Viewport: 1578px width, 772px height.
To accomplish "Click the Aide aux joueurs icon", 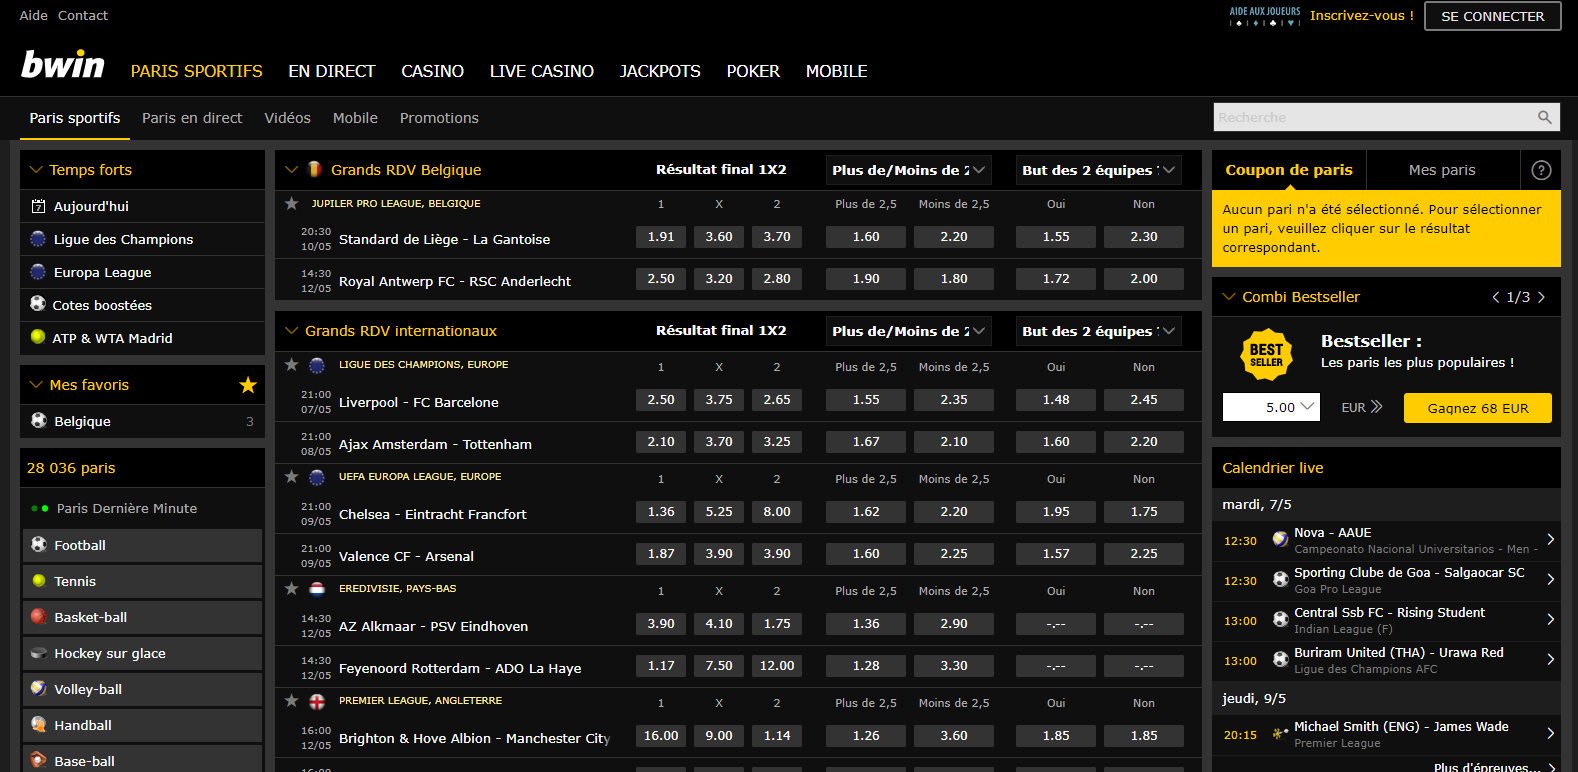I will (1265, 16).
